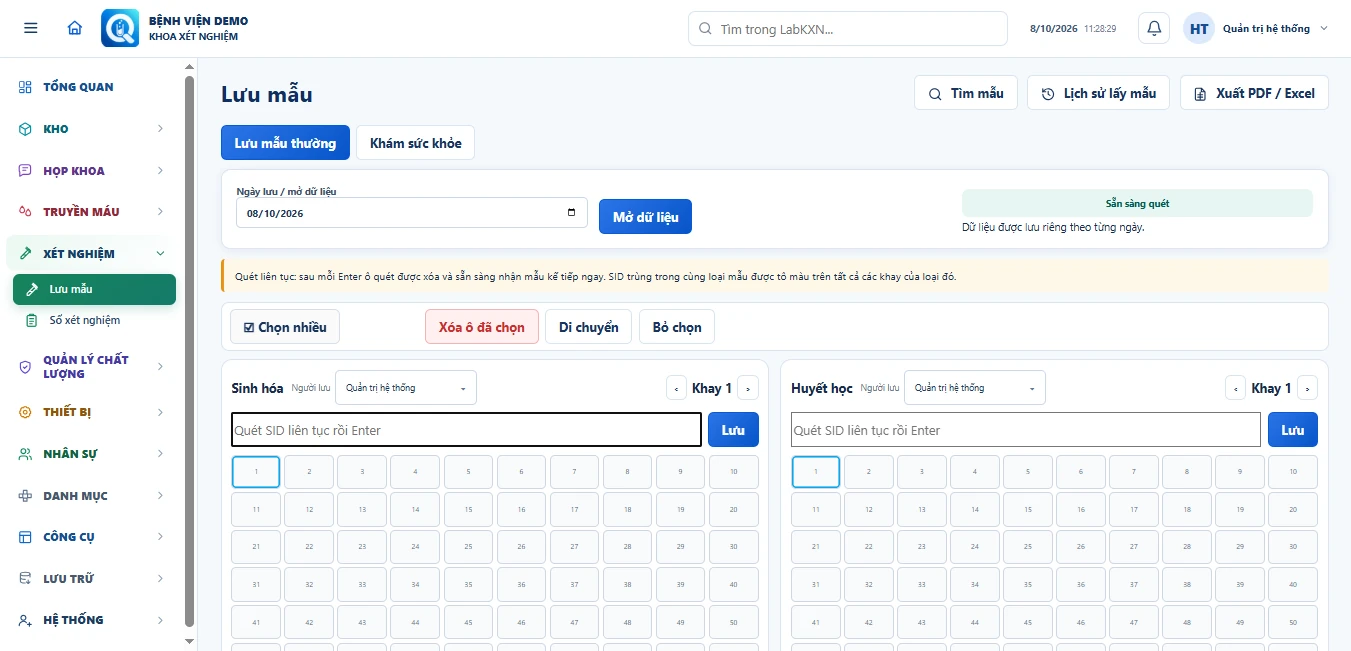Expand the Danh mục sidebar section
Viewport: 1351px width, 651px height.
pyautogui.click(x=92, y=496)
